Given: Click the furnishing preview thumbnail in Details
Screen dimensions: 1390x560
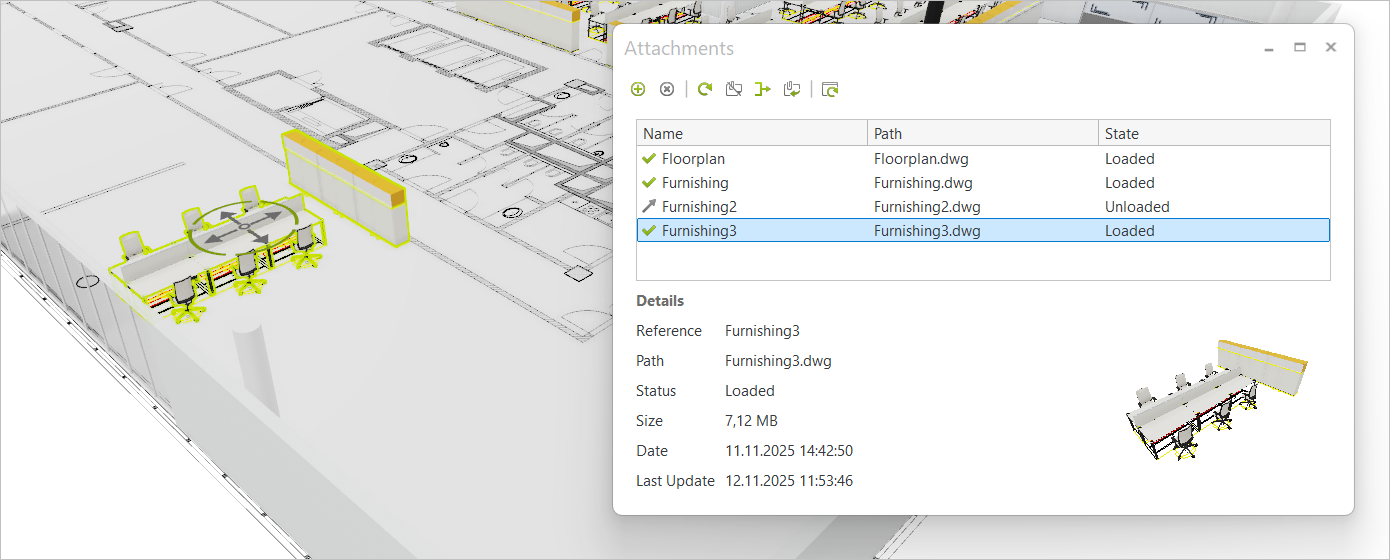Looking at the screenshot, I should [1217, 399].
